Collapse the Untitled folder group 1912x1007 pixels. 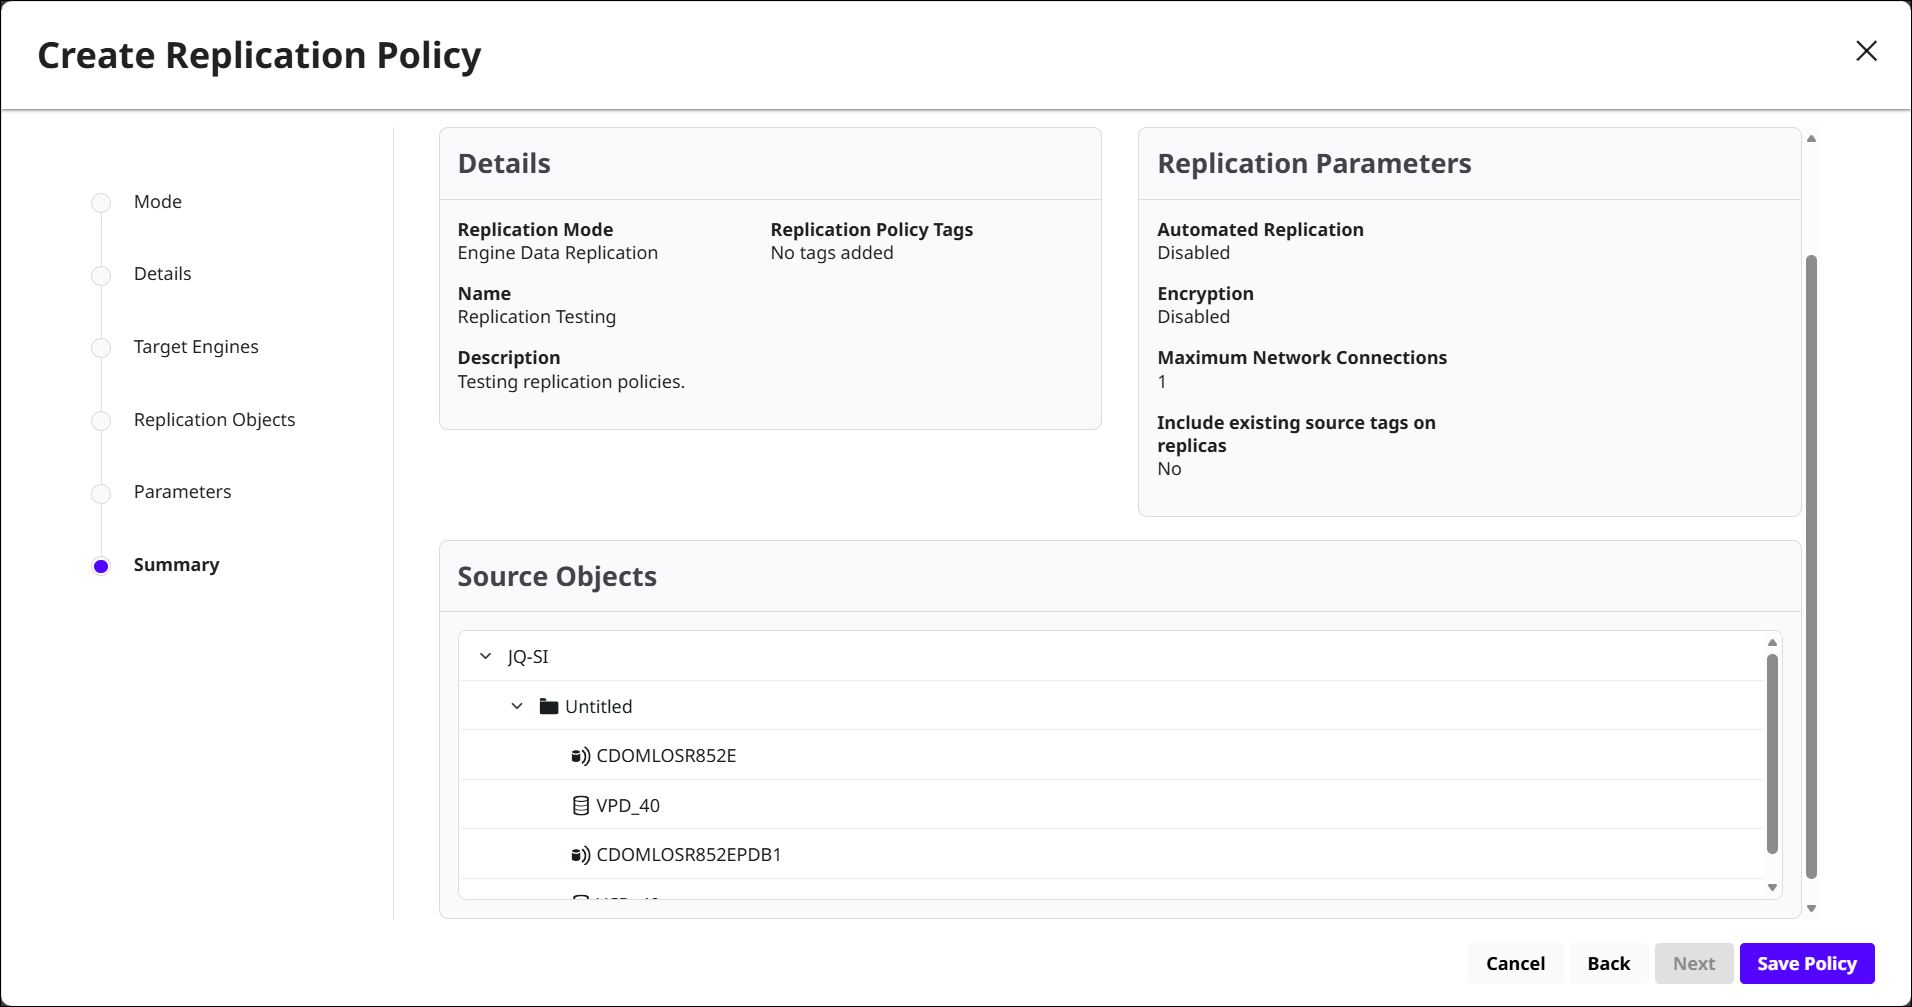point(517,707)
